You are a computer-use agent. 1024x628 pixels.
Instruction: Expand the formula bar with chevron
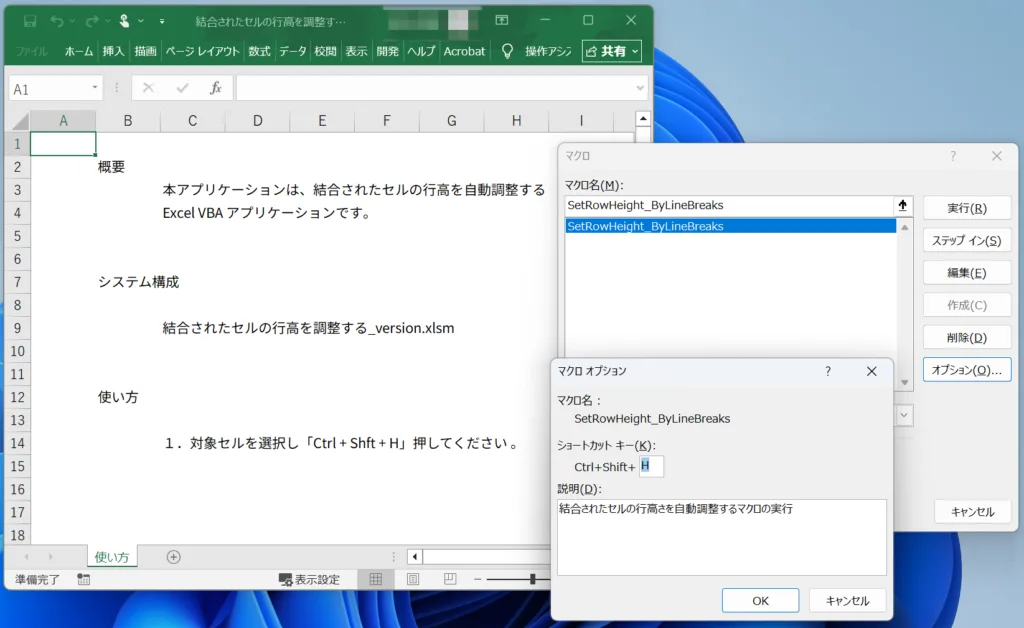coord(640,88)
